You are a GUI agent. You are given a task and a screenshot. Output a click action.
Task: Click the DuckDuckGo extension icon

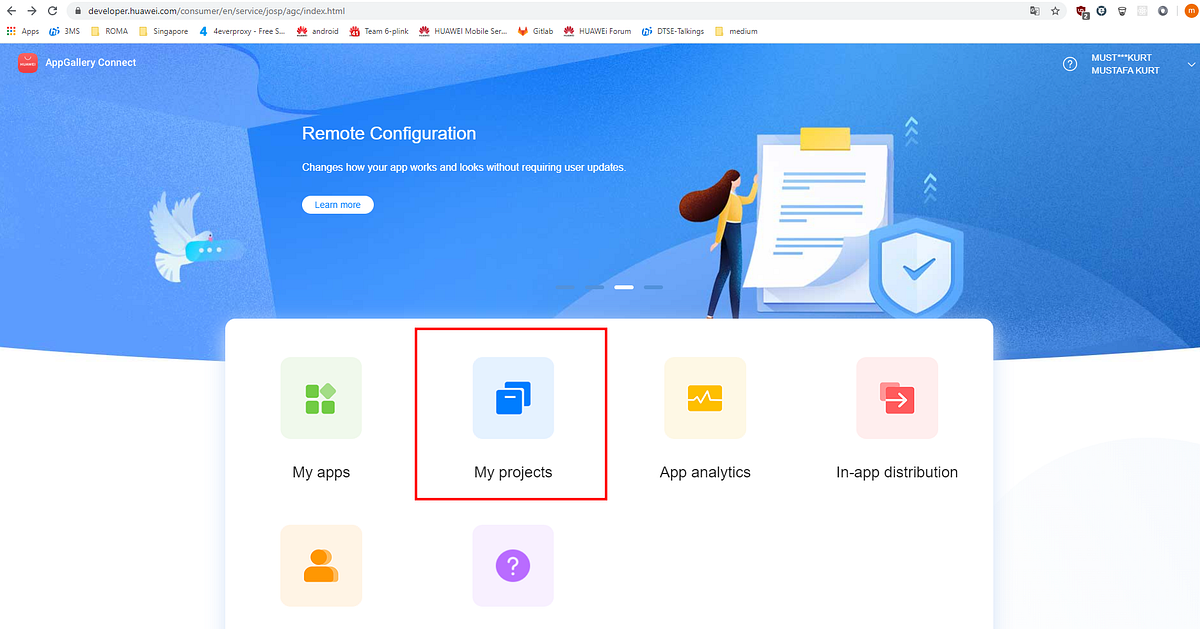[x=1103, y=11]
